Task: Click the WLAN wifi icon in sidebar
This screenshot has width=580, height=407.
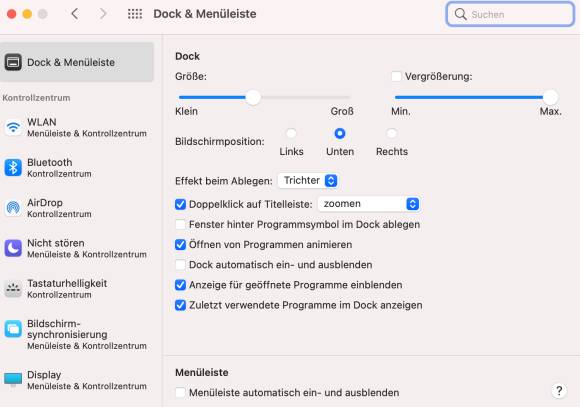Action: pyautogui.click(x=13, y=128)
